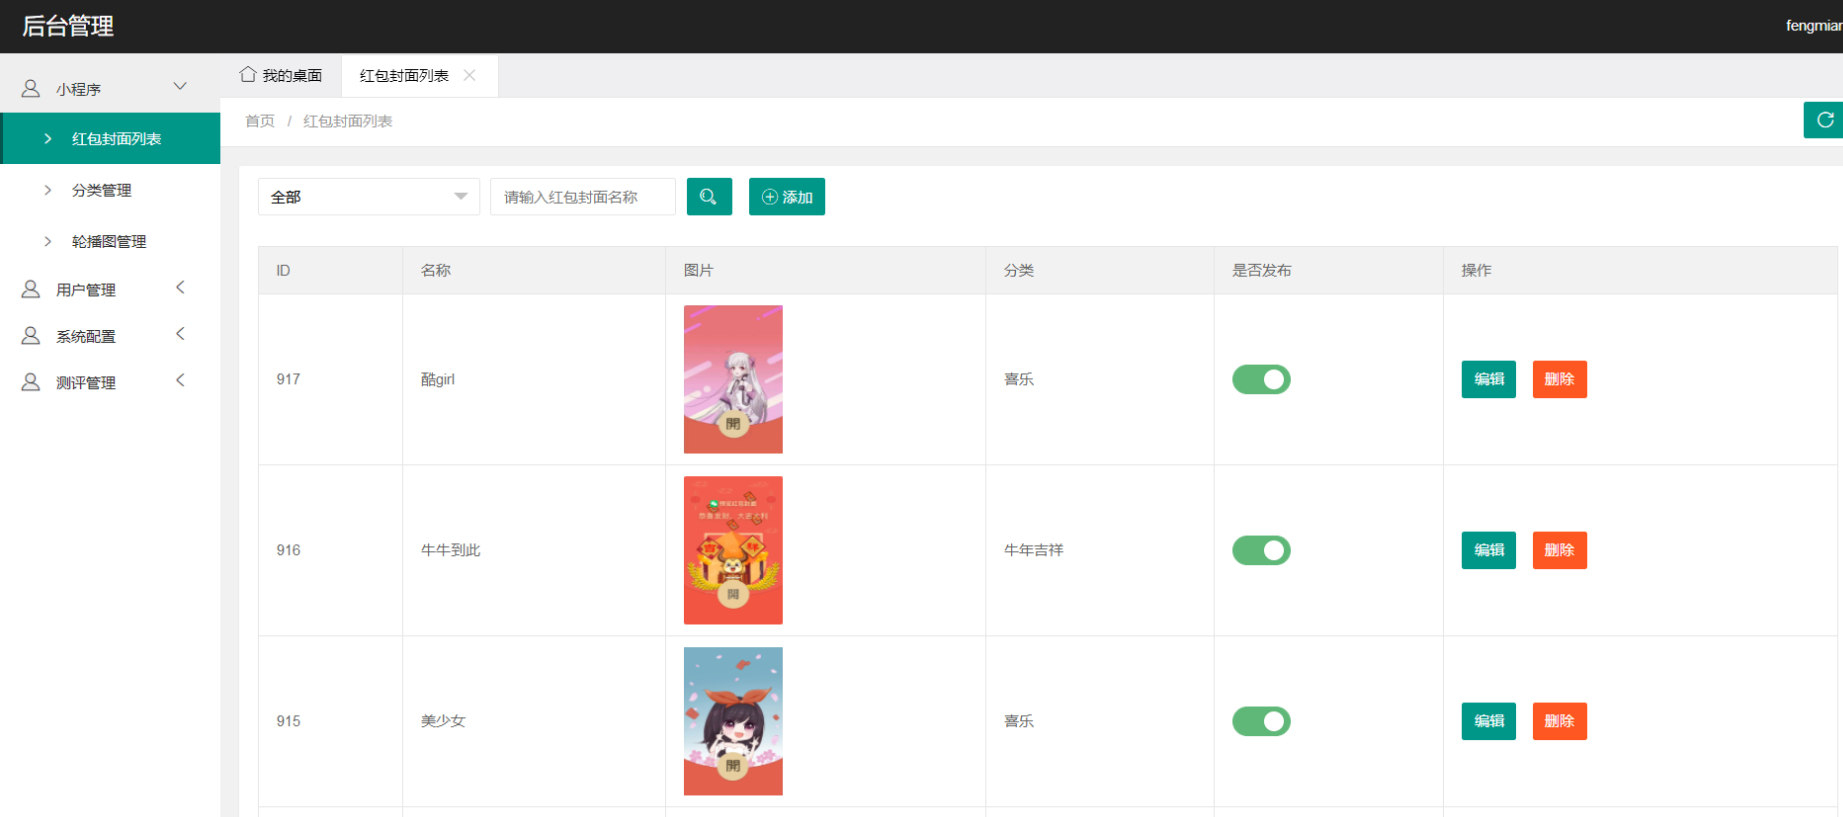Click the 系统配置 sidebar icon
This screenshot has height=817, width=1843.
tap(31, 336)
